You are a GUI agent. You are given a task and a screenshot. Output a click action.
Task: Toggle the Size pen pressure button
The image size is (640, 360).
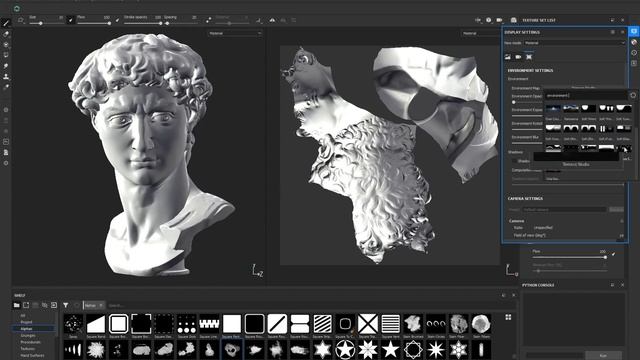(70, 20)
